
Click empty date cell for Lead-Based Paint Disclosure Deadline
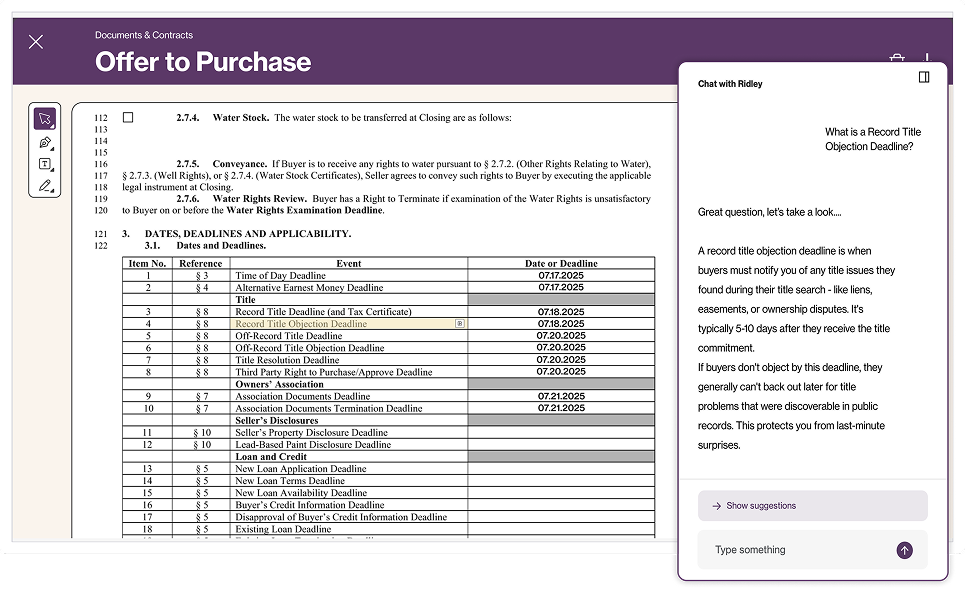pyautogui.click(x=561, y=444)
